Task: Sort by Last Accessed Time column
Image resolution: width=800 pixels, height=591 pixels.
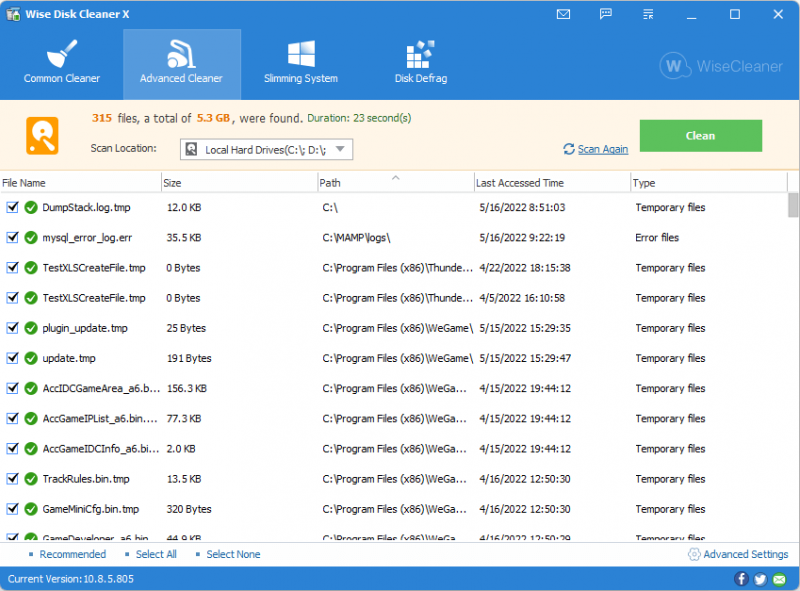Action: coord(552,183)
